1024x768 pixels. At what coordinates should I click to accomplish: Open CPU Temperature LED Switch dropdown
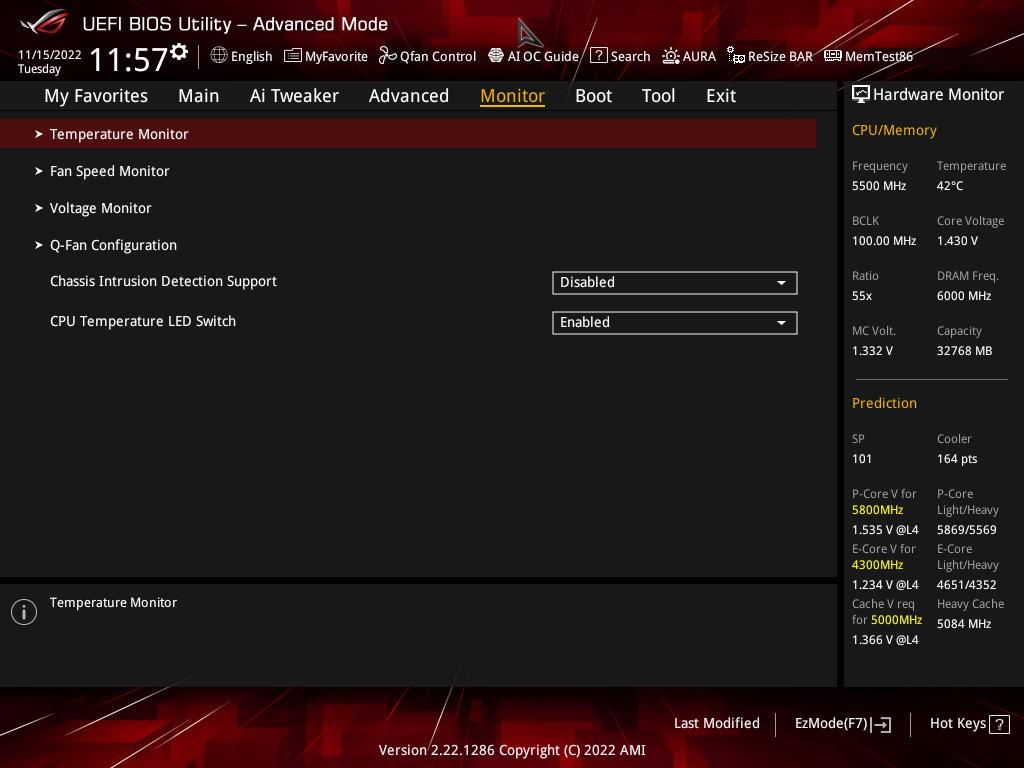coord(675,323)
